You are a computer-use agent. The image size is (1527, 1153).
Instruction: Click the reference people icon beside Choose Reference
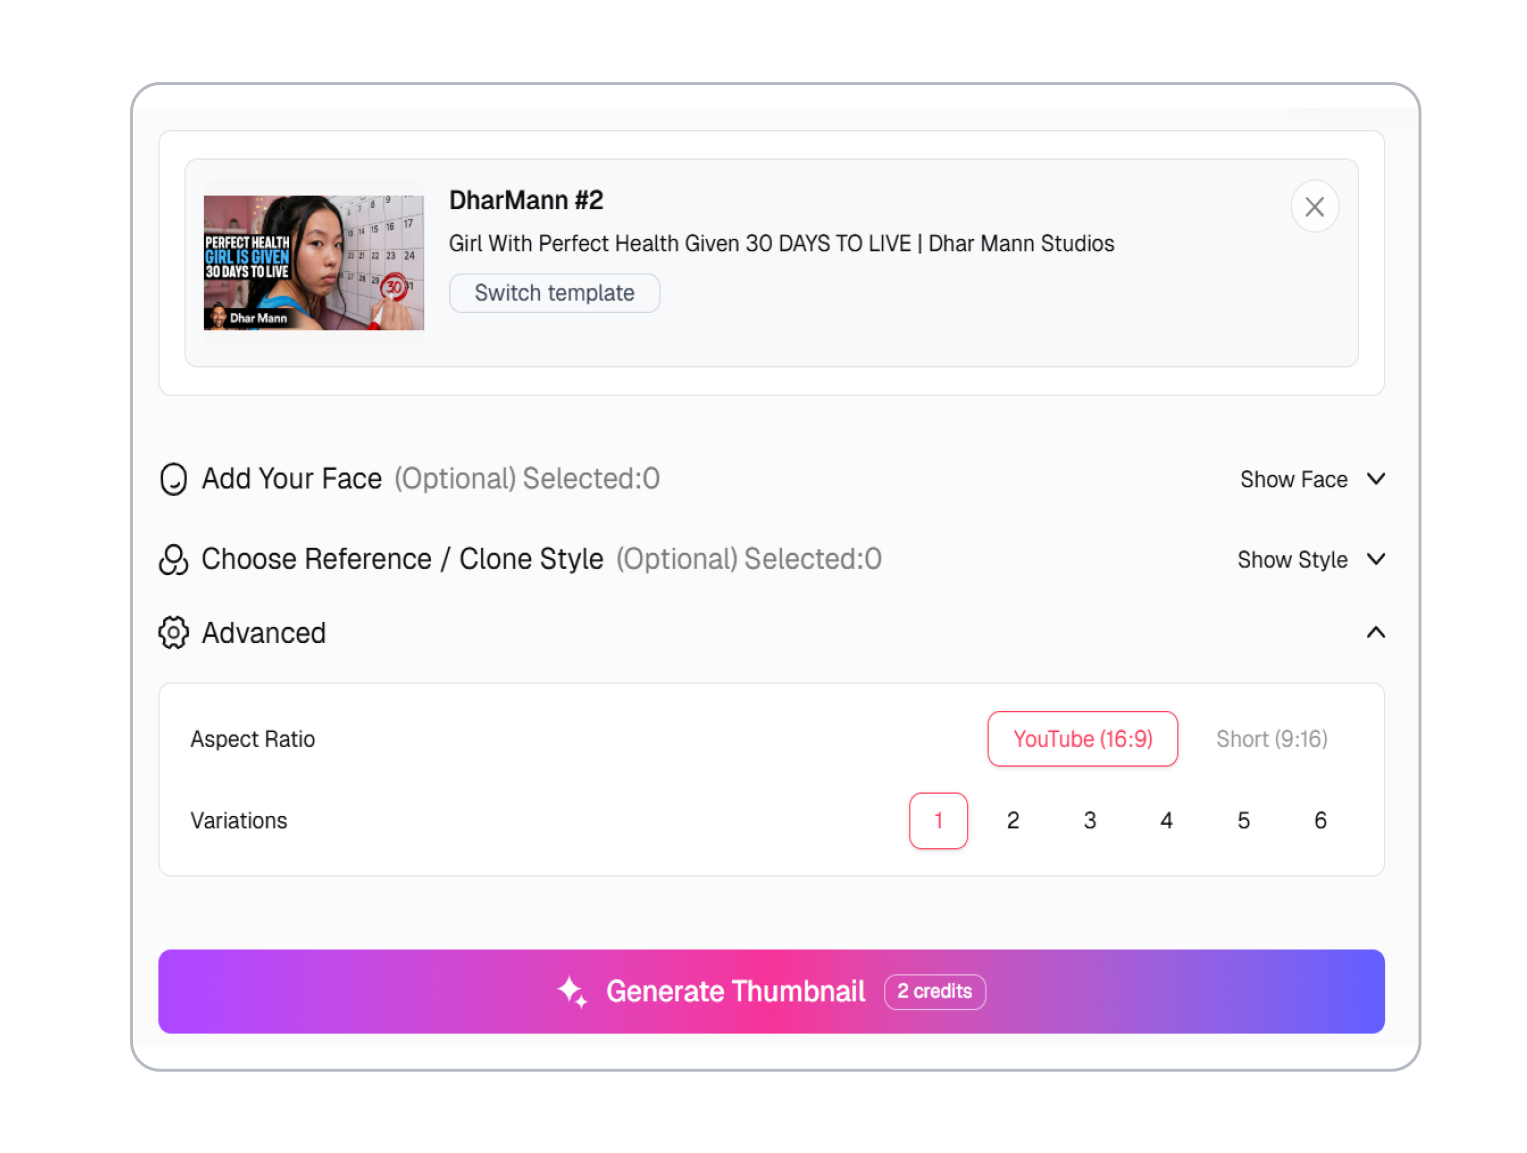[174, 559]
